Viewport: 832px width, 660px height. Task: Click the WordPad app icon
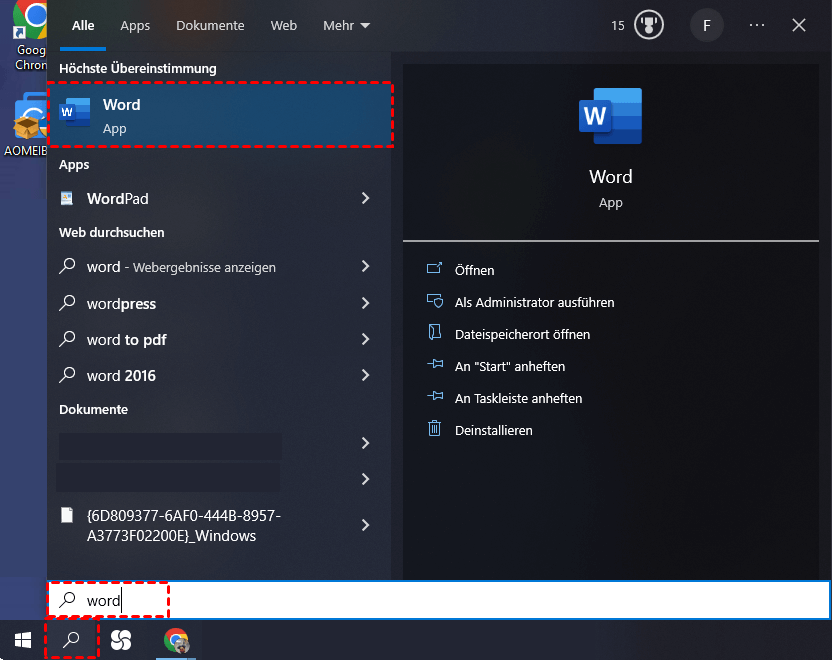[67, 198]
